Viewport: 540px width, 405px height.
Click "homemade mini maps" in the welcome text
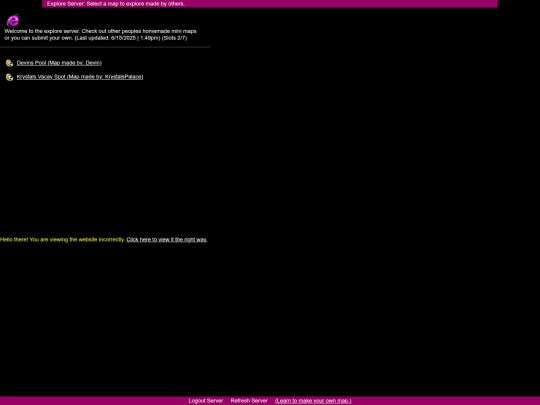tap(169, 31)
